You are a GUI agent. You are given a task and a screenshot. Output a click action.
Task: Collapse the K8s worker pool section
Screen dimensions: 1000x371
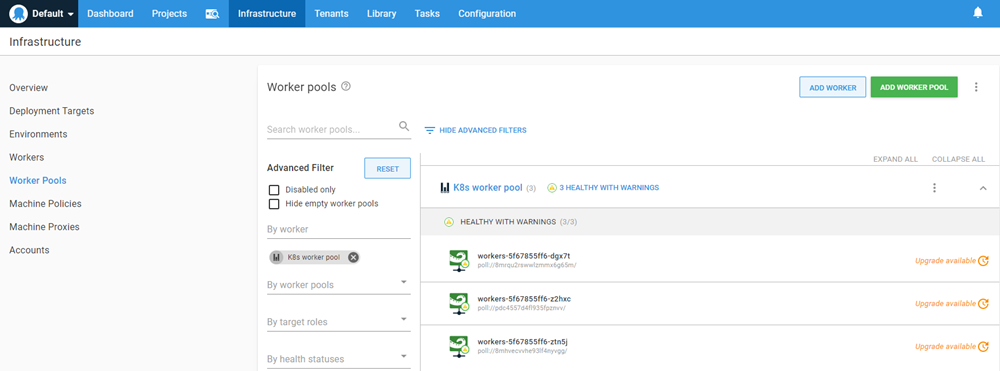click(x=983, y=188)
